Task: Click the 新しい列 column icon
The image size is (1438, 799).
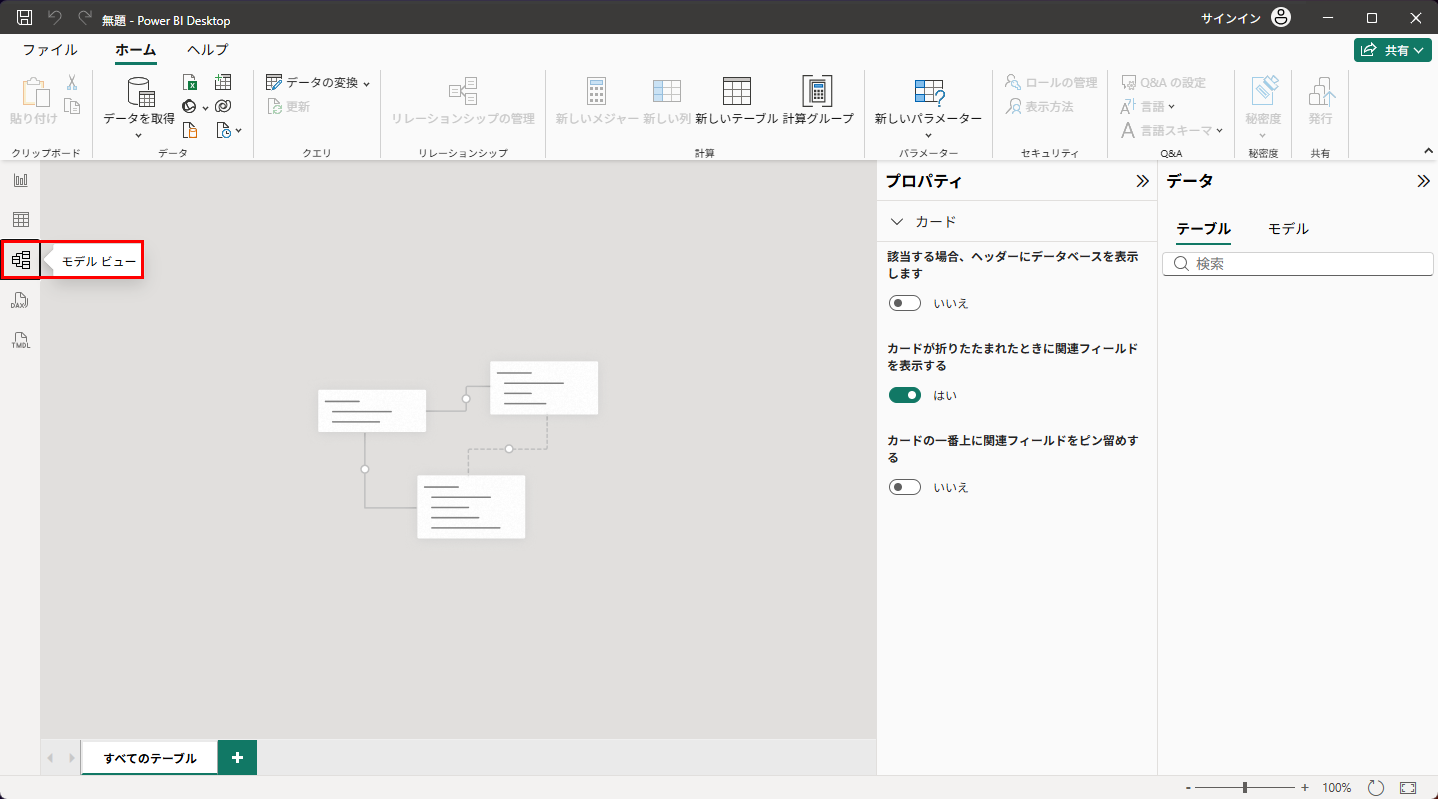Action: point(667,91)
